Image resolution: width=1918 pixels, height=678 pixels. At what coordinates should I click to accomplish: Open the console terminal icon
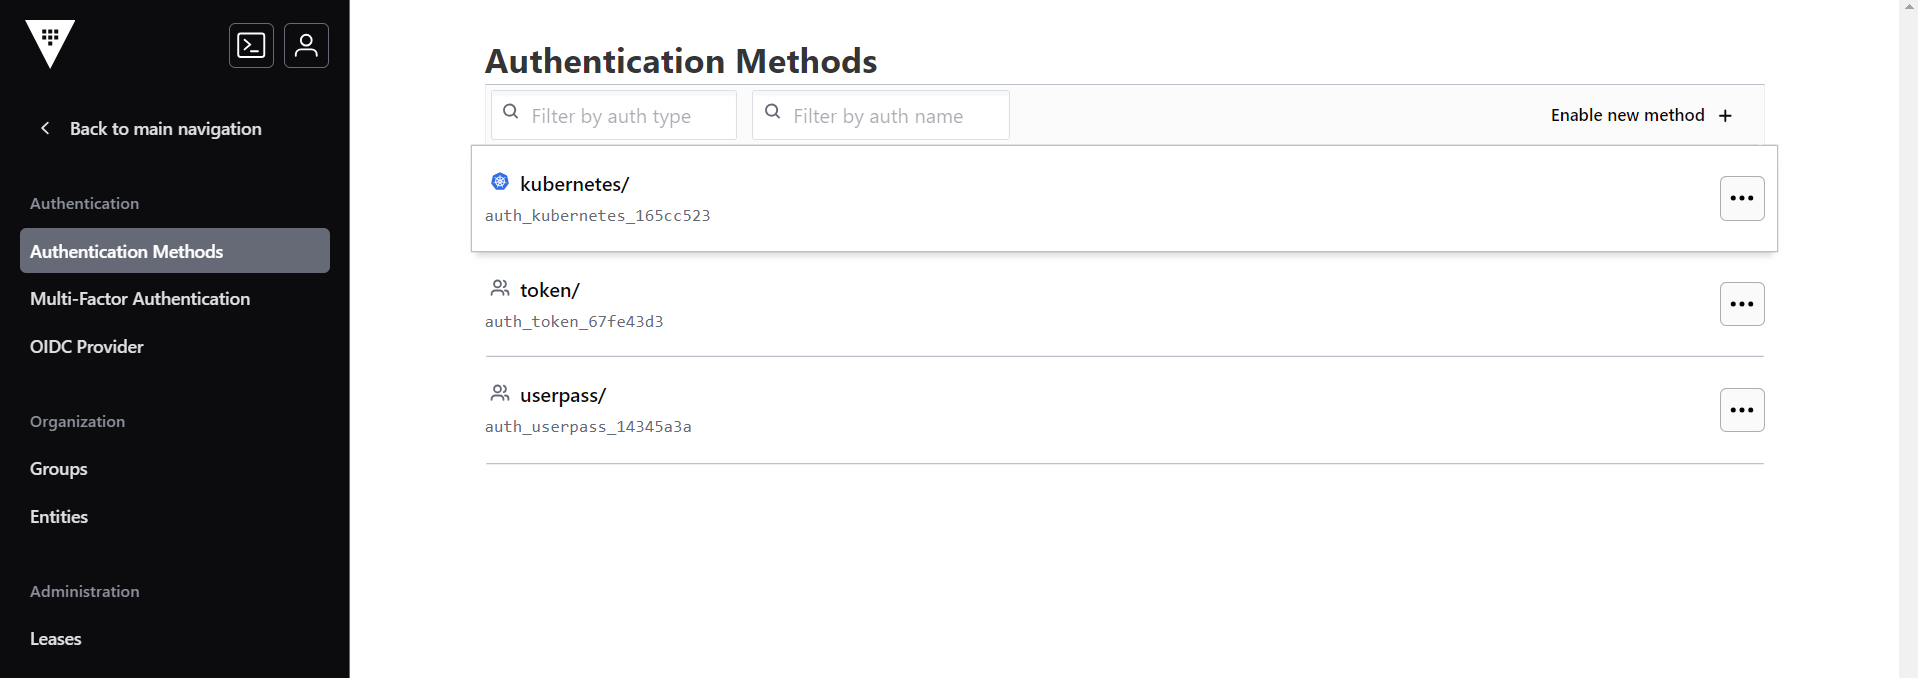(x=251, y=46)
